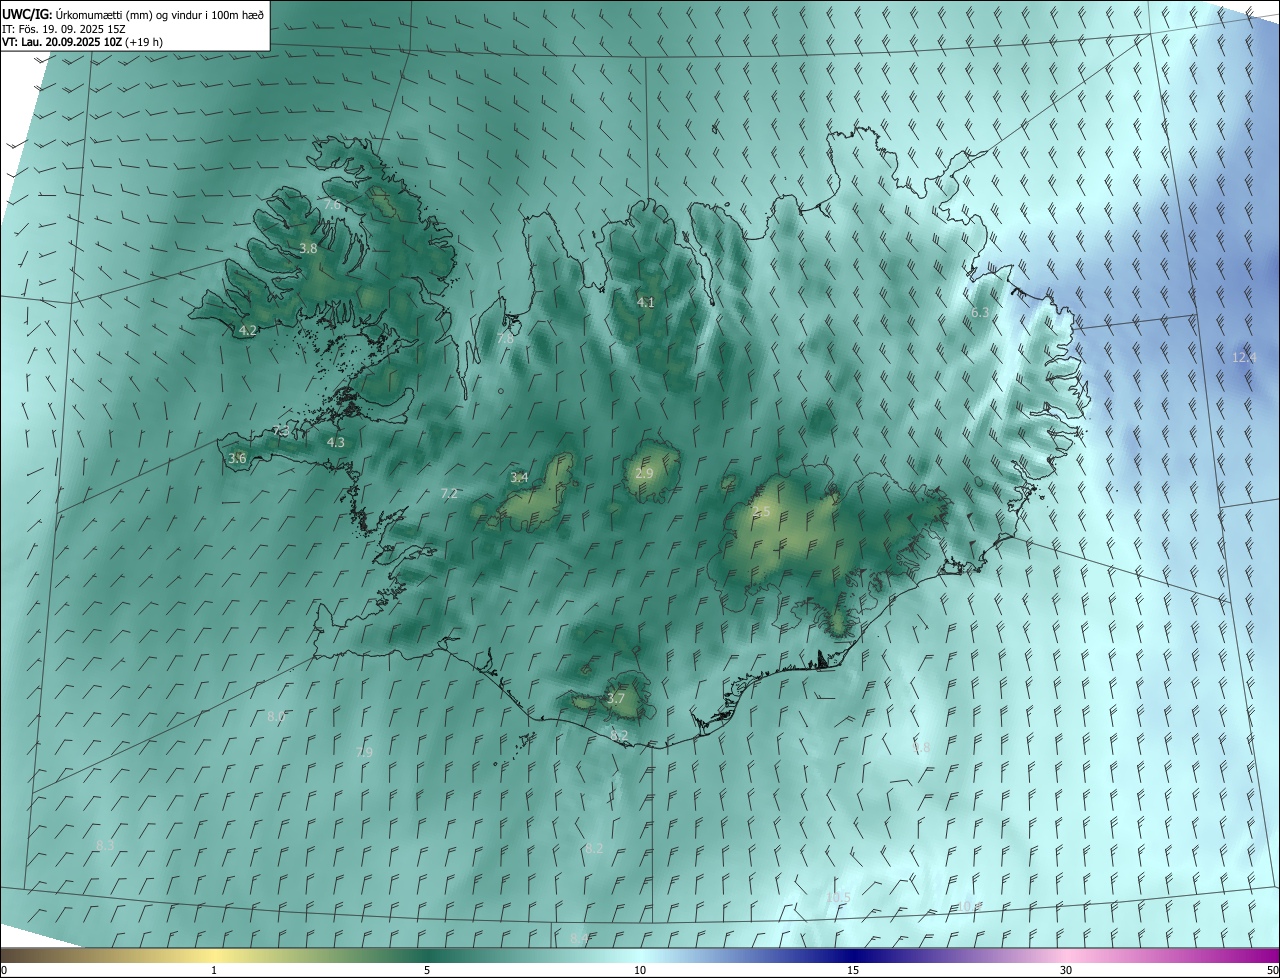Viewport: 1280px width, 978px height.
Task: Click the 2.9 value label
Action: [x=644, y=473]
